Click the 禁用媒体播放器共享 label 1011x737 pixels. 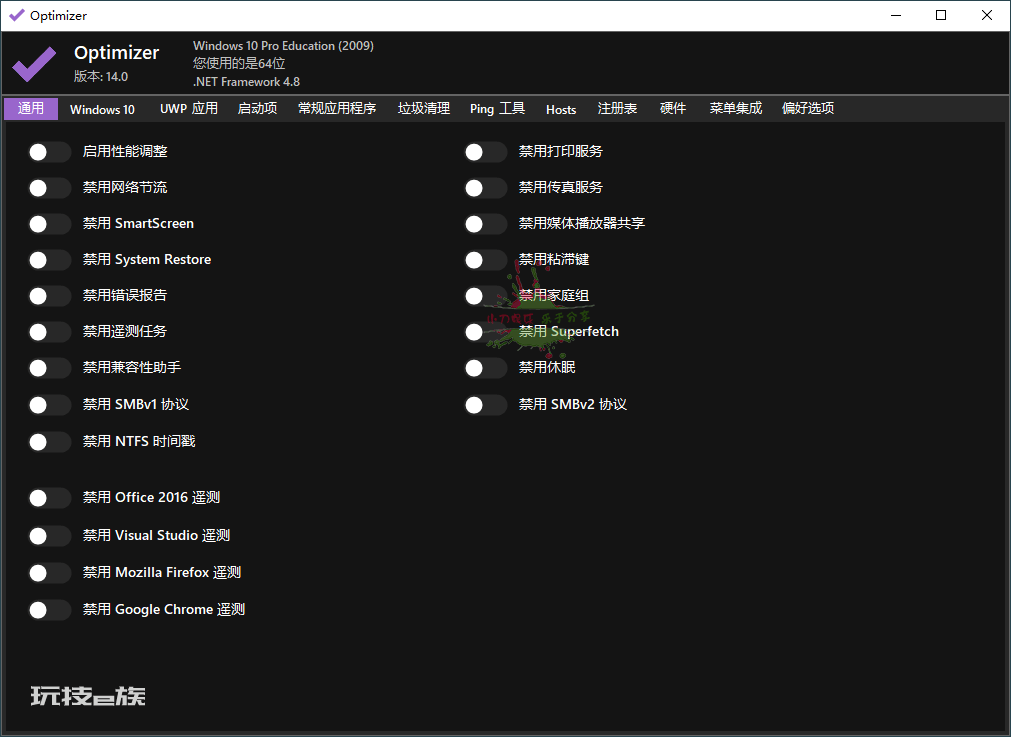tap(582, 223)
